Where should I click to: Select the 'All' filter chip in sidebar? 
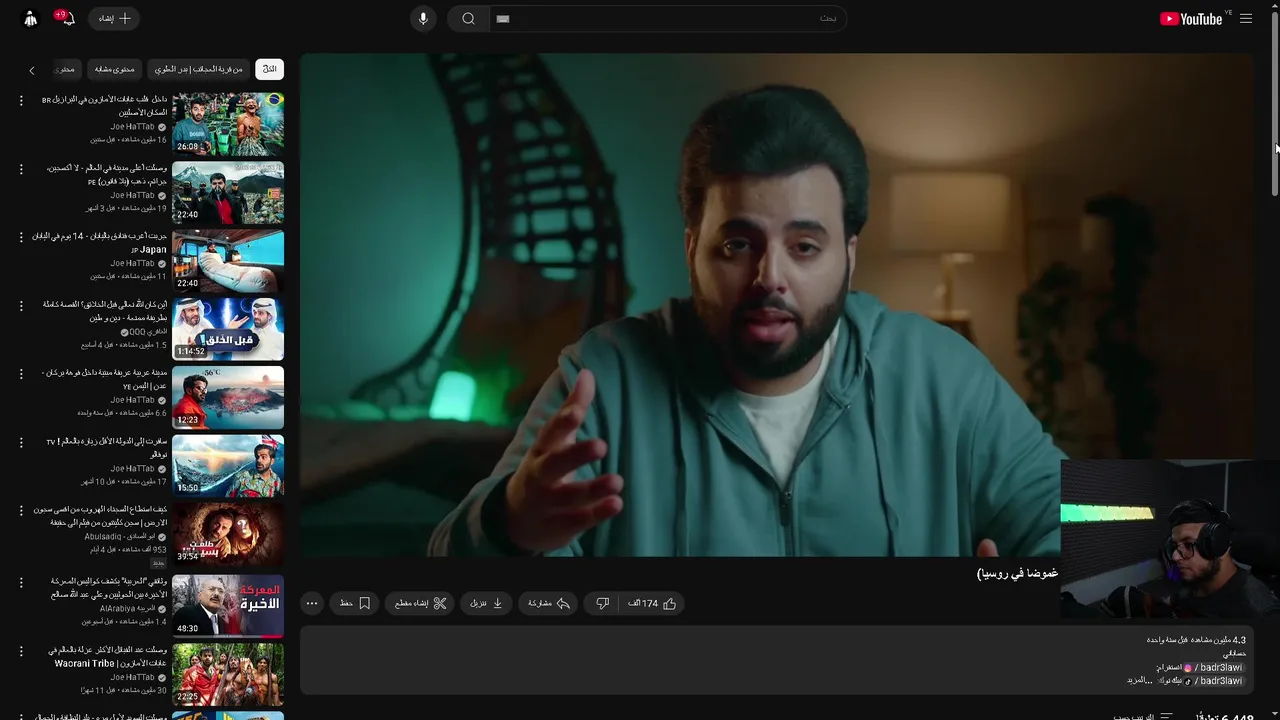269,69
